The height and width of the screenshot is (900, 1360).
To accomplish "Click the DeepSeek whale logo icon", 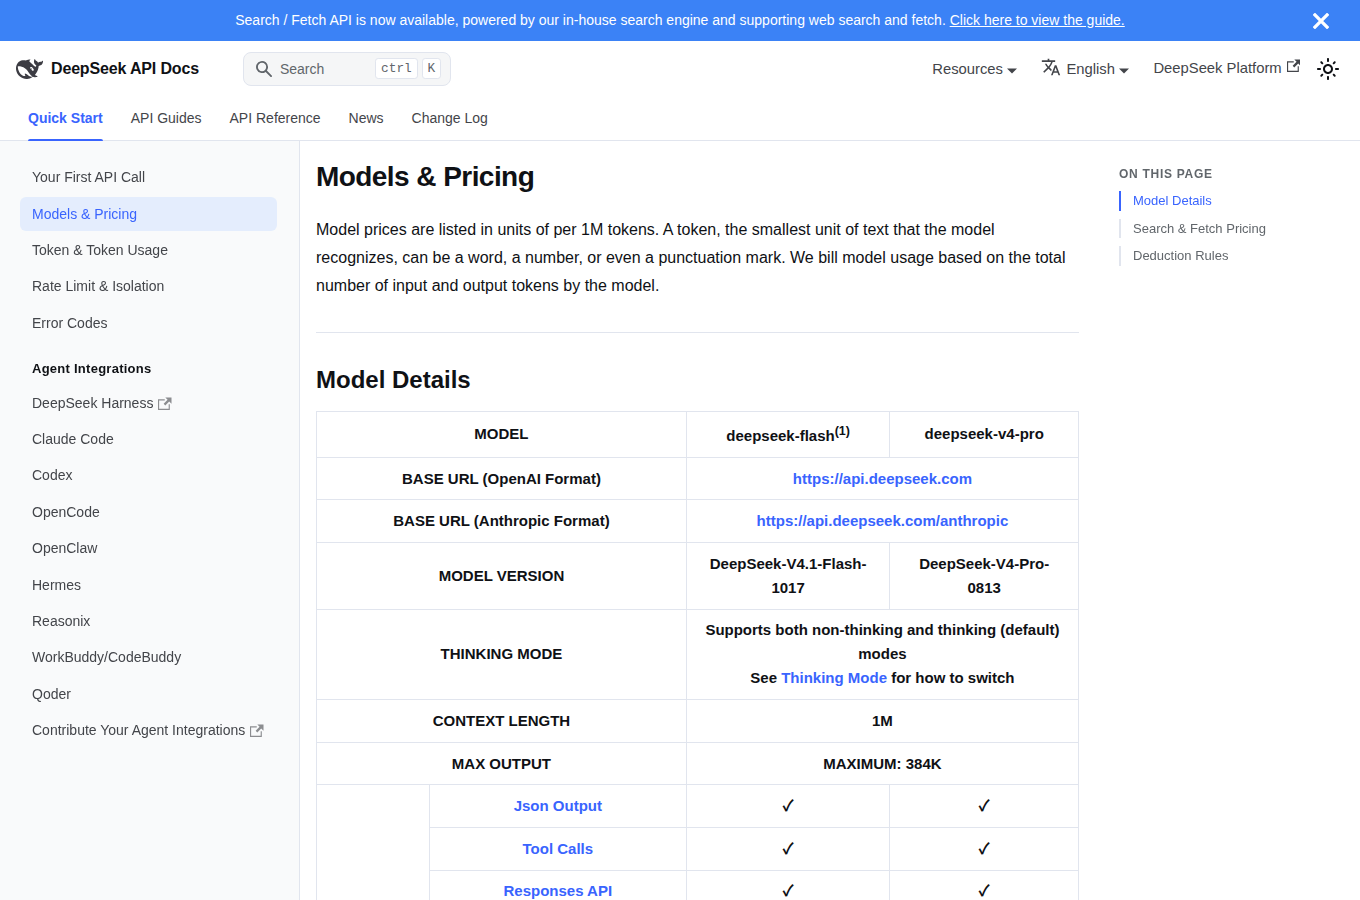I will 29,68.
